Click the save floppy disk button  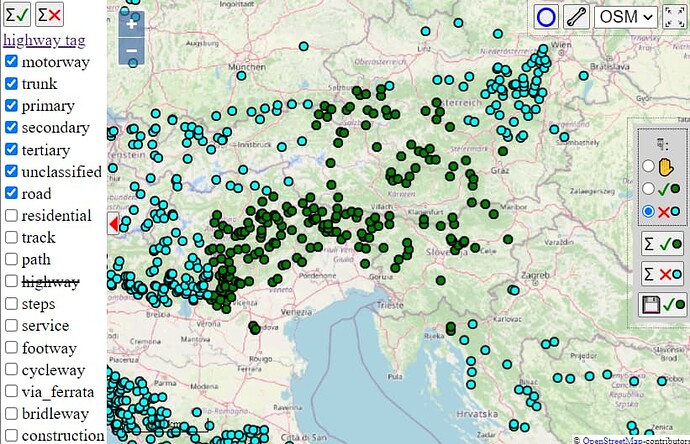tap(662, 305)
